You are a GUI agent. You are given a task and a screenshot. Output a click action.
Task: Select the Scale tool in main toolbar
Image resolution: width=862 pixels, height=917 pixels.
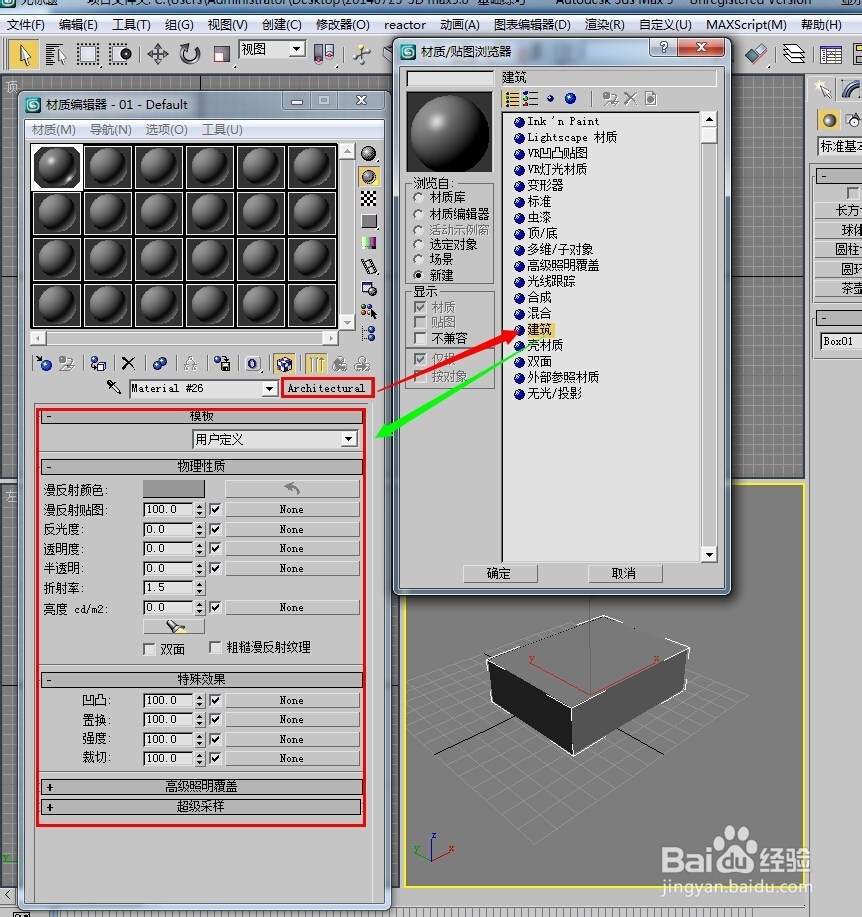coord(221,55)
